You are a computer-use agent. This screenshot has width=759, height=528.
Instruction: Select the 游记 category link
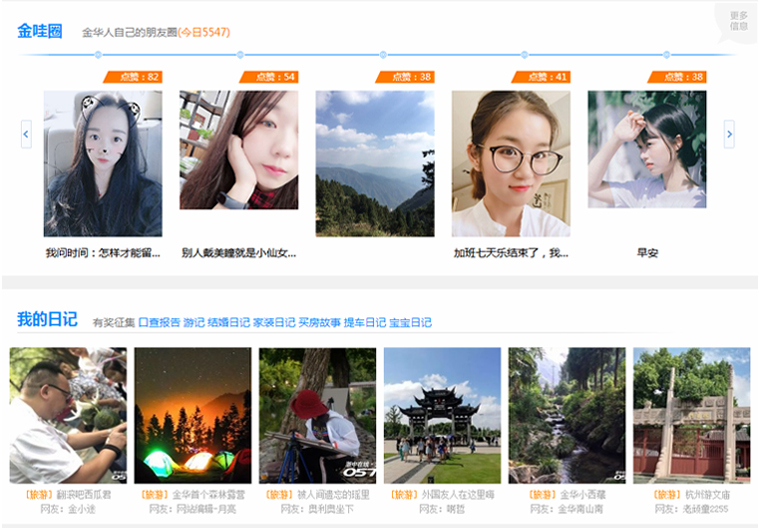[193, 323]
